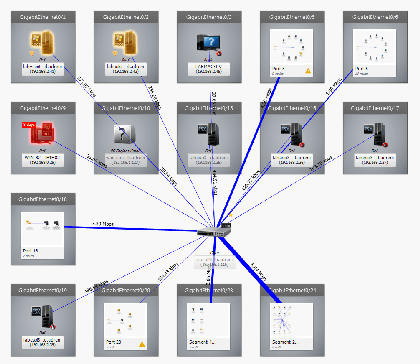420x364 pixels.
Task: Click the GigabitEthernet0/18 port header
Action: [43, 199]
